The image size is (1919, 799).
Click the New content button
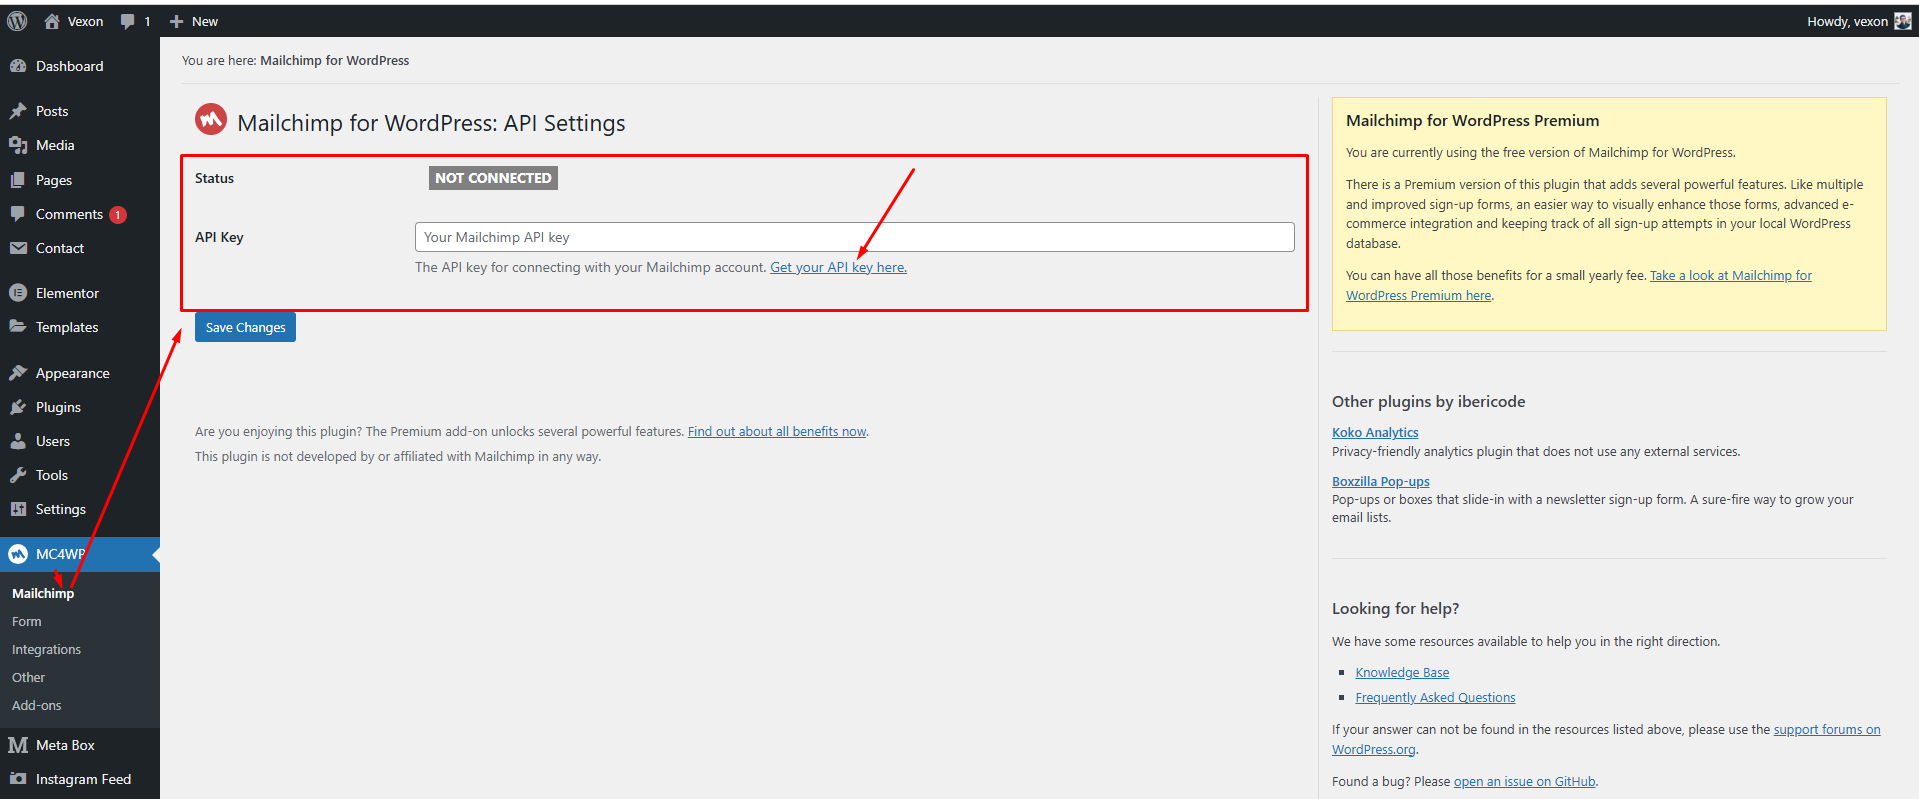pyautogui.click(x=193, y=21)
